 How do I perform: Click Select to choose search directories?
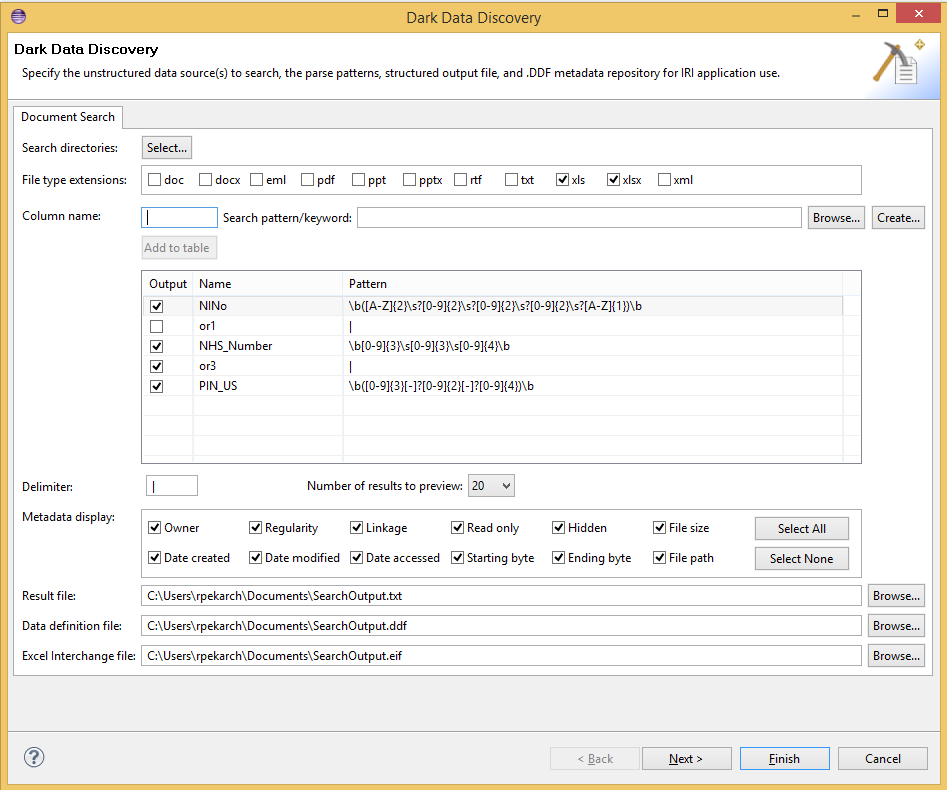tap(166, 146)
